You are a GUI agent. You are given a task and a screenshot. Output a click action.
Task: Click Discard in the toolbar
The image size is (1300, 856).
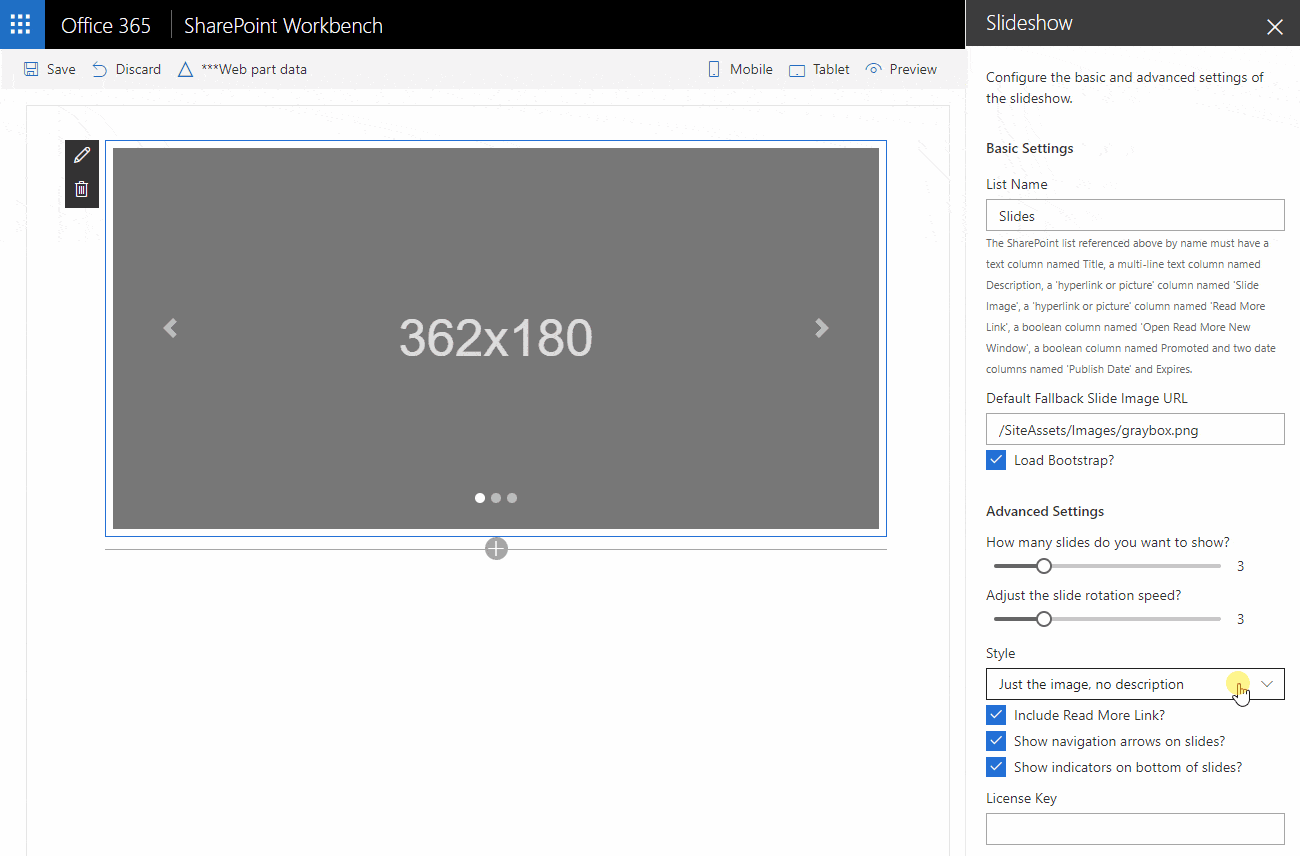pyautogui.click(x=127, y=70)
